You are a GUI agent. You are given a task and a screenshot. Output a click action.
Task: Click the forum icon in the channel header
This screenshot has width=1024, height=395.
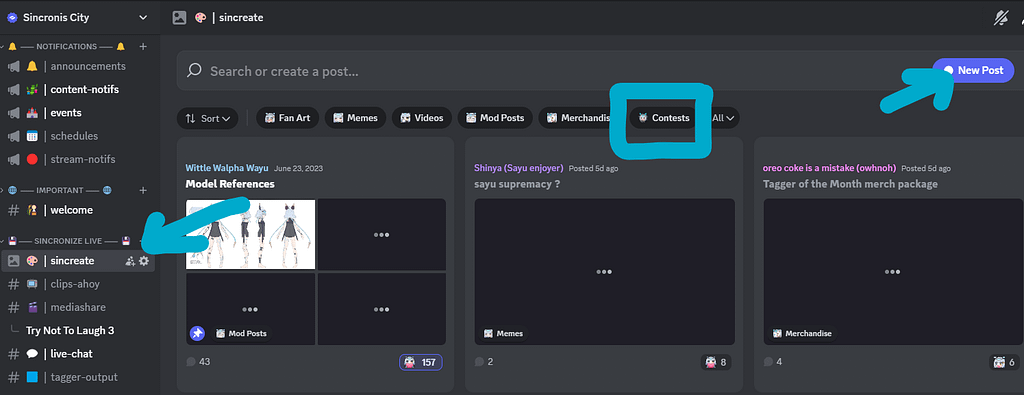pos(179,18)
